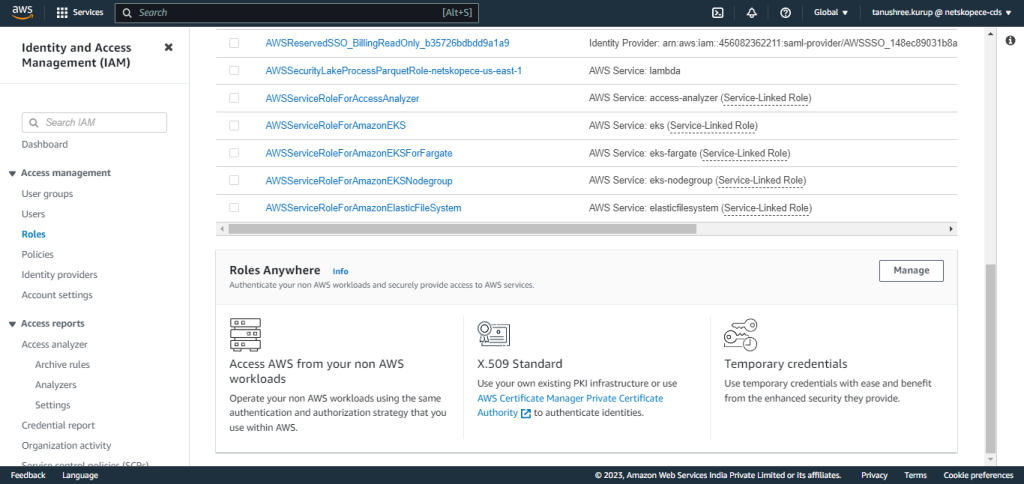Viewport: 1024px width, 484px height.
Task: Open Users in the sidebar
Action: (x=33, y=214)
